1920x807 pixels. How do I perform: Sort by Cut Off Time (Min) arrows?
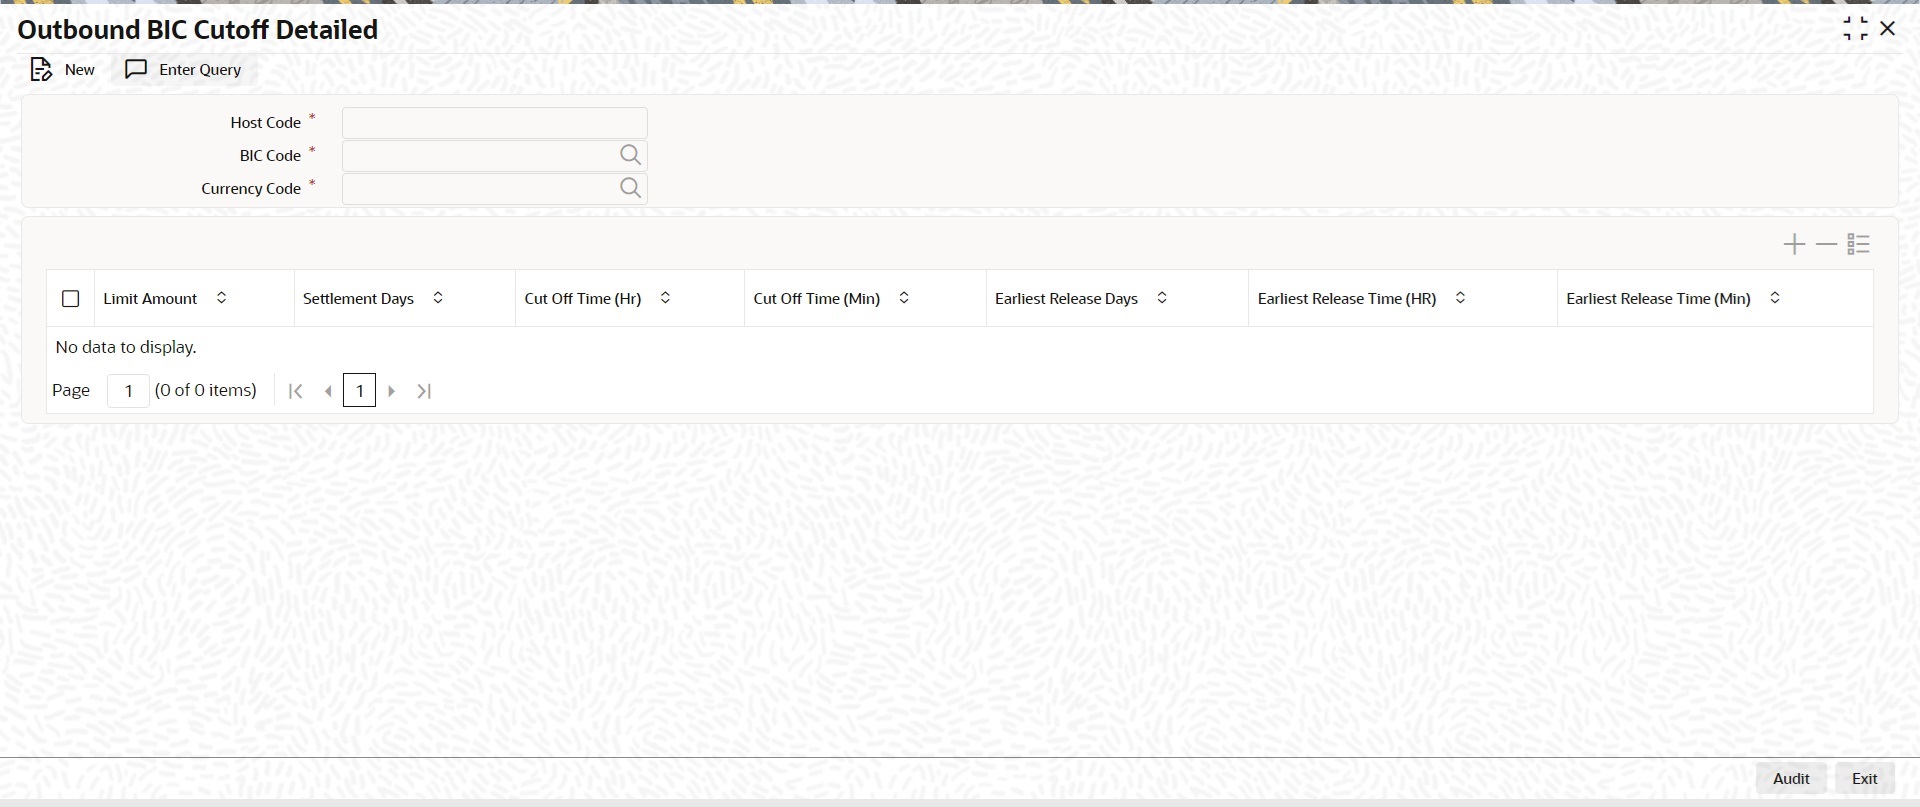(904, 298)
